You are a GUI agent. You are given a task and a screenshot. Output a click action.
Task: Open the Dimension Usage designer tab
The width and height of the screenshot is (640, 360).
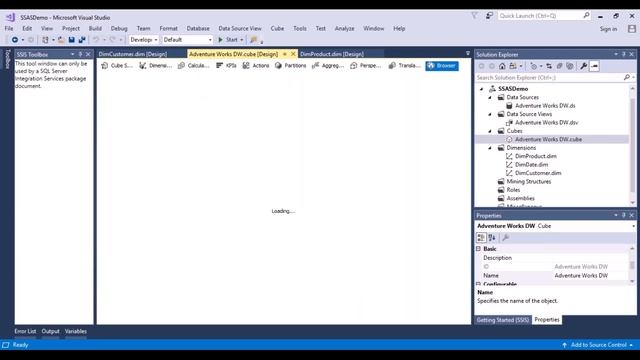(155, 65)
